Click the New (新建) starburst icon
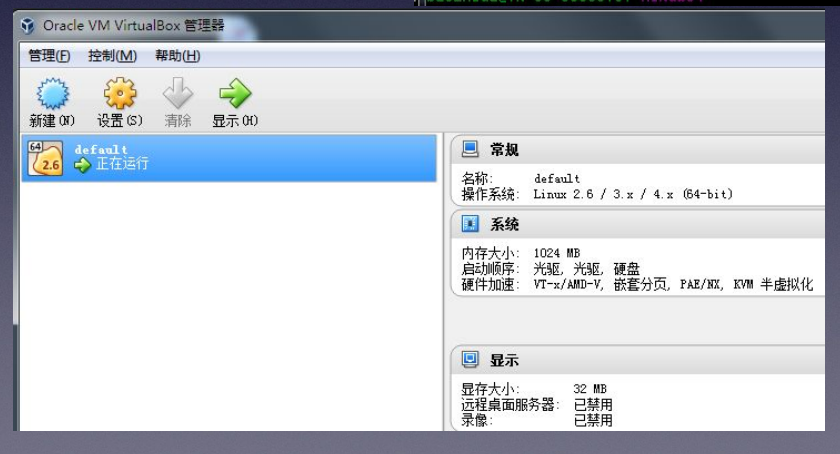Viewport: 840px width, 454px height. (x=52, y=93)
